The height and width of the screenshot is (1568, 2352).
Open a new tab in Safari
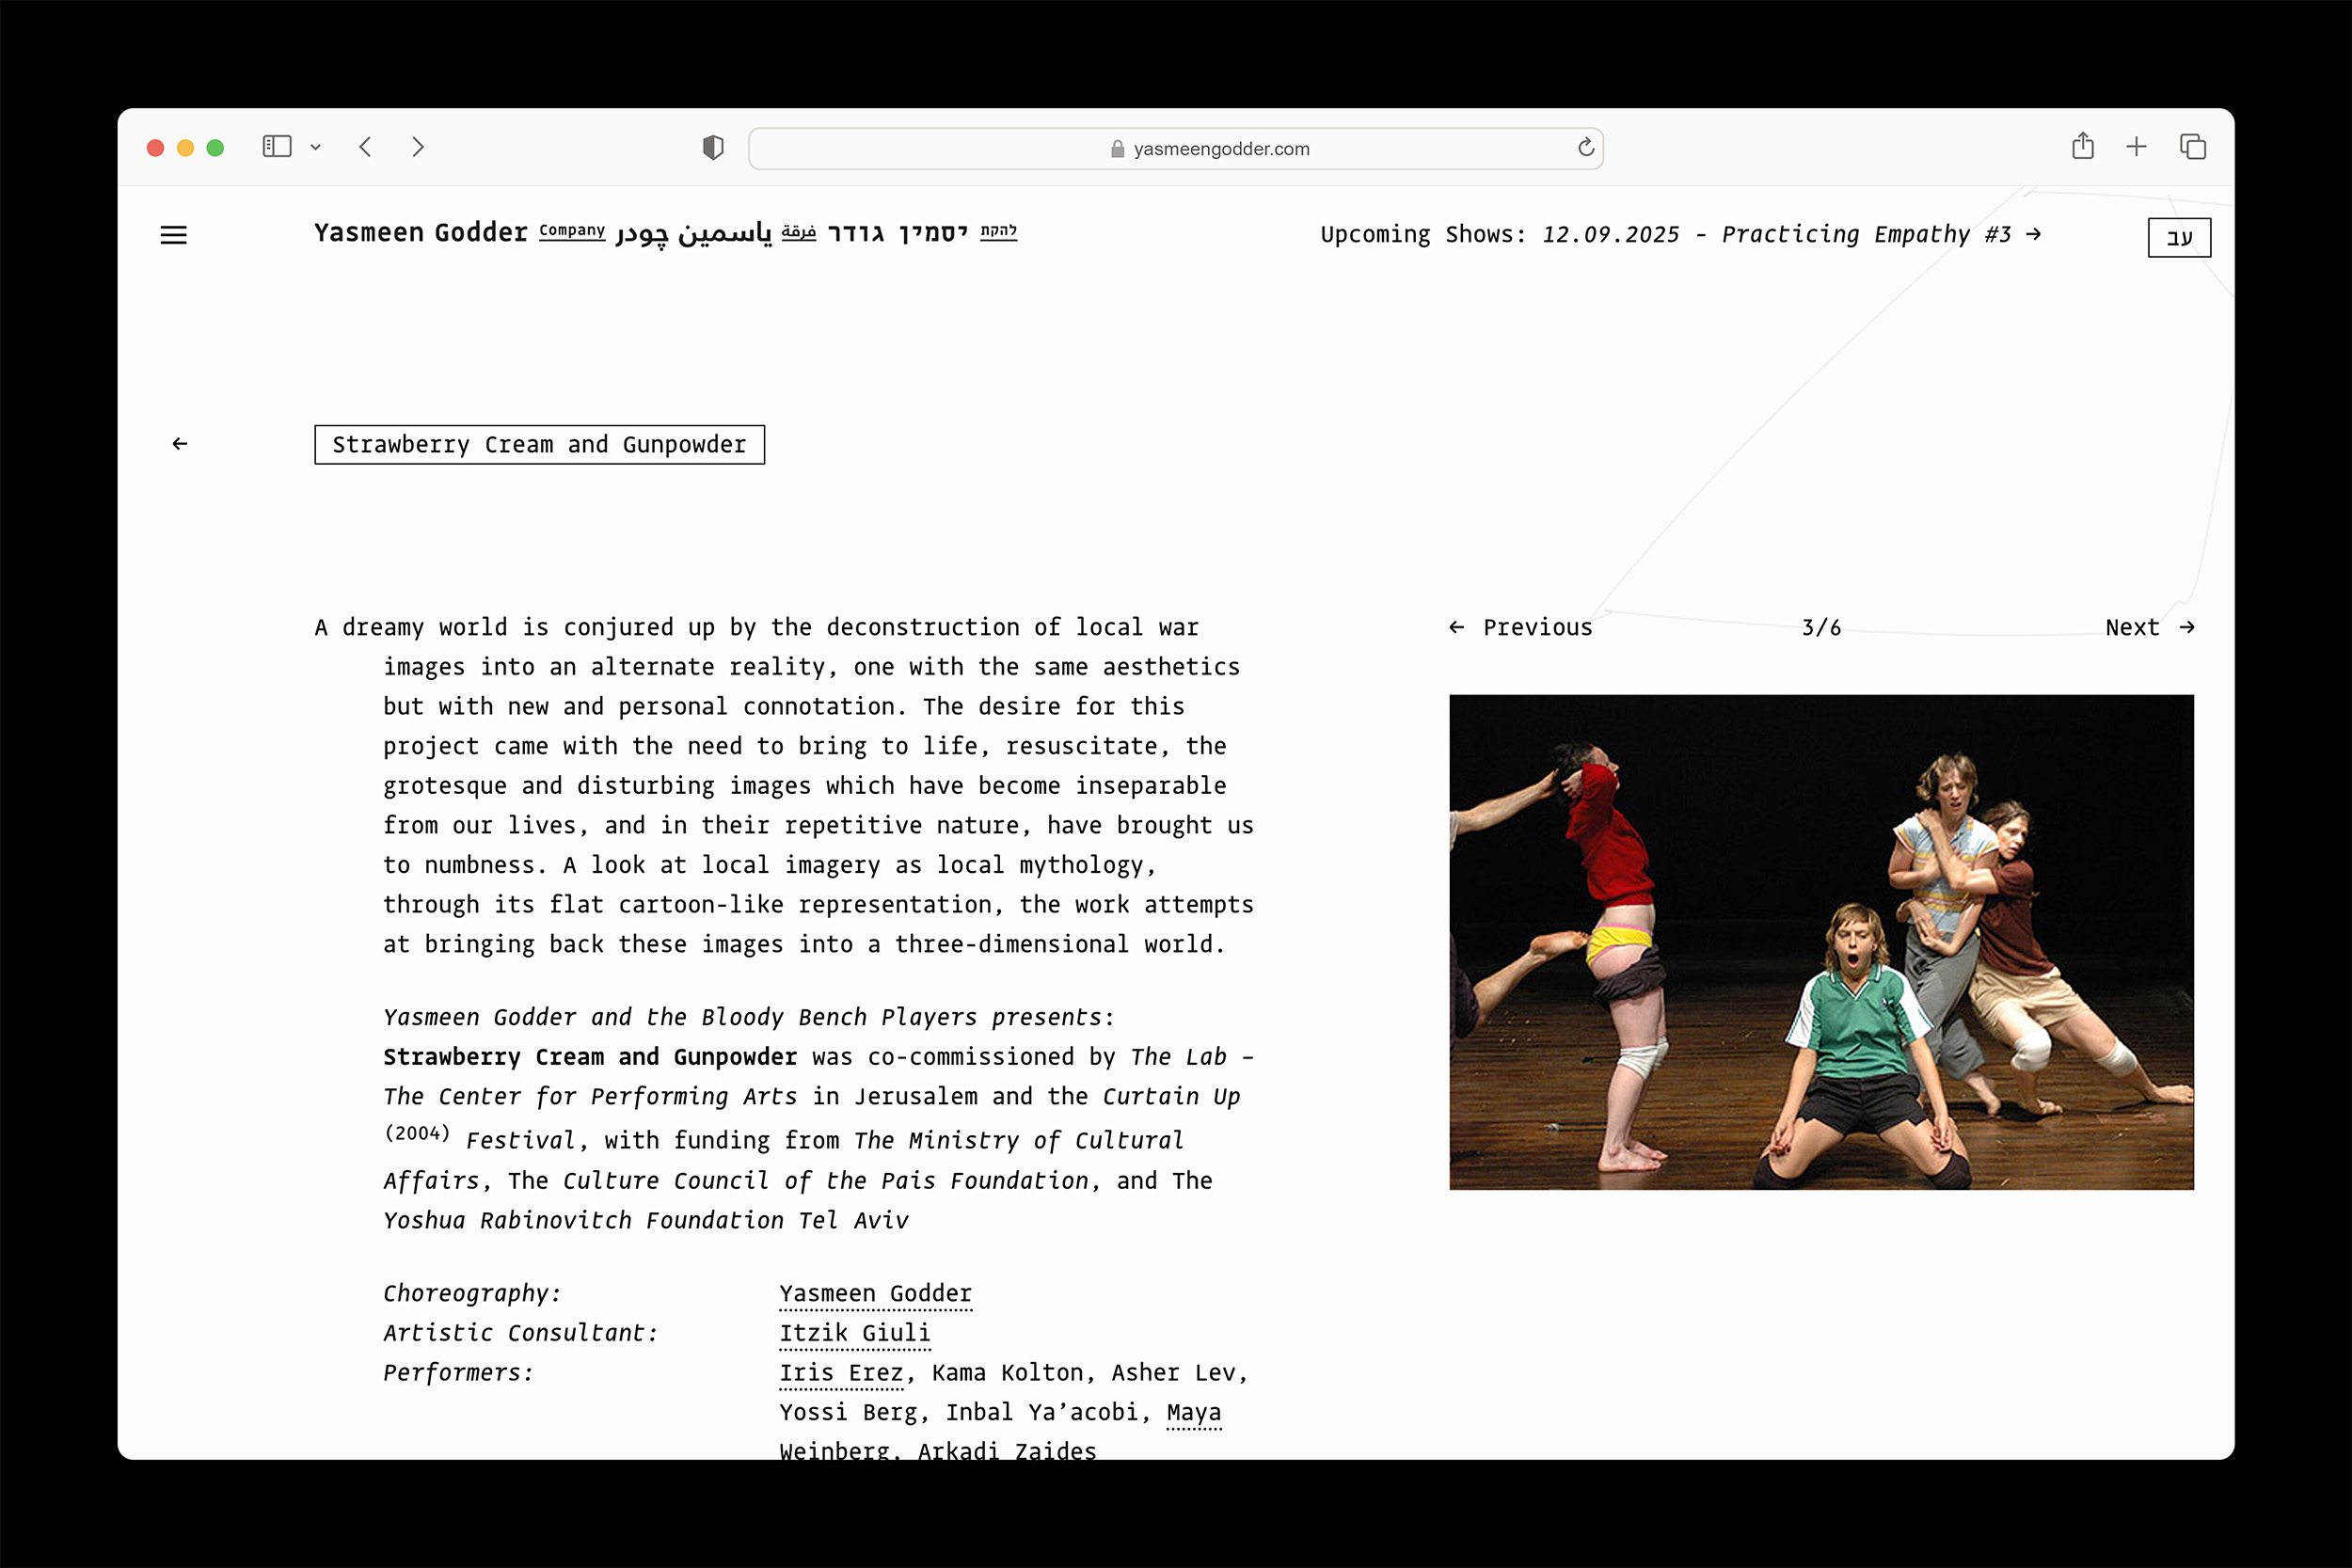tap(2136, 146)
